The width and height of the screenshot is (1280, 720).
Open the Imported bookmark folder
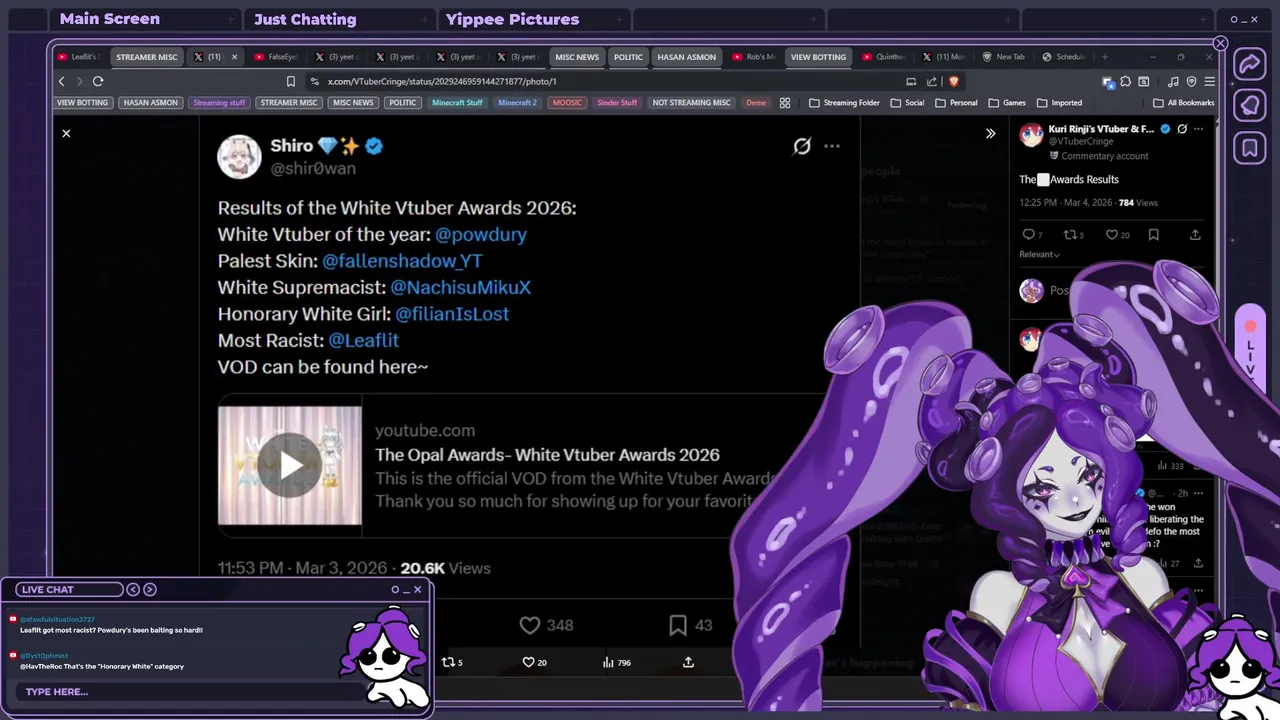[x=1059, y=103]
